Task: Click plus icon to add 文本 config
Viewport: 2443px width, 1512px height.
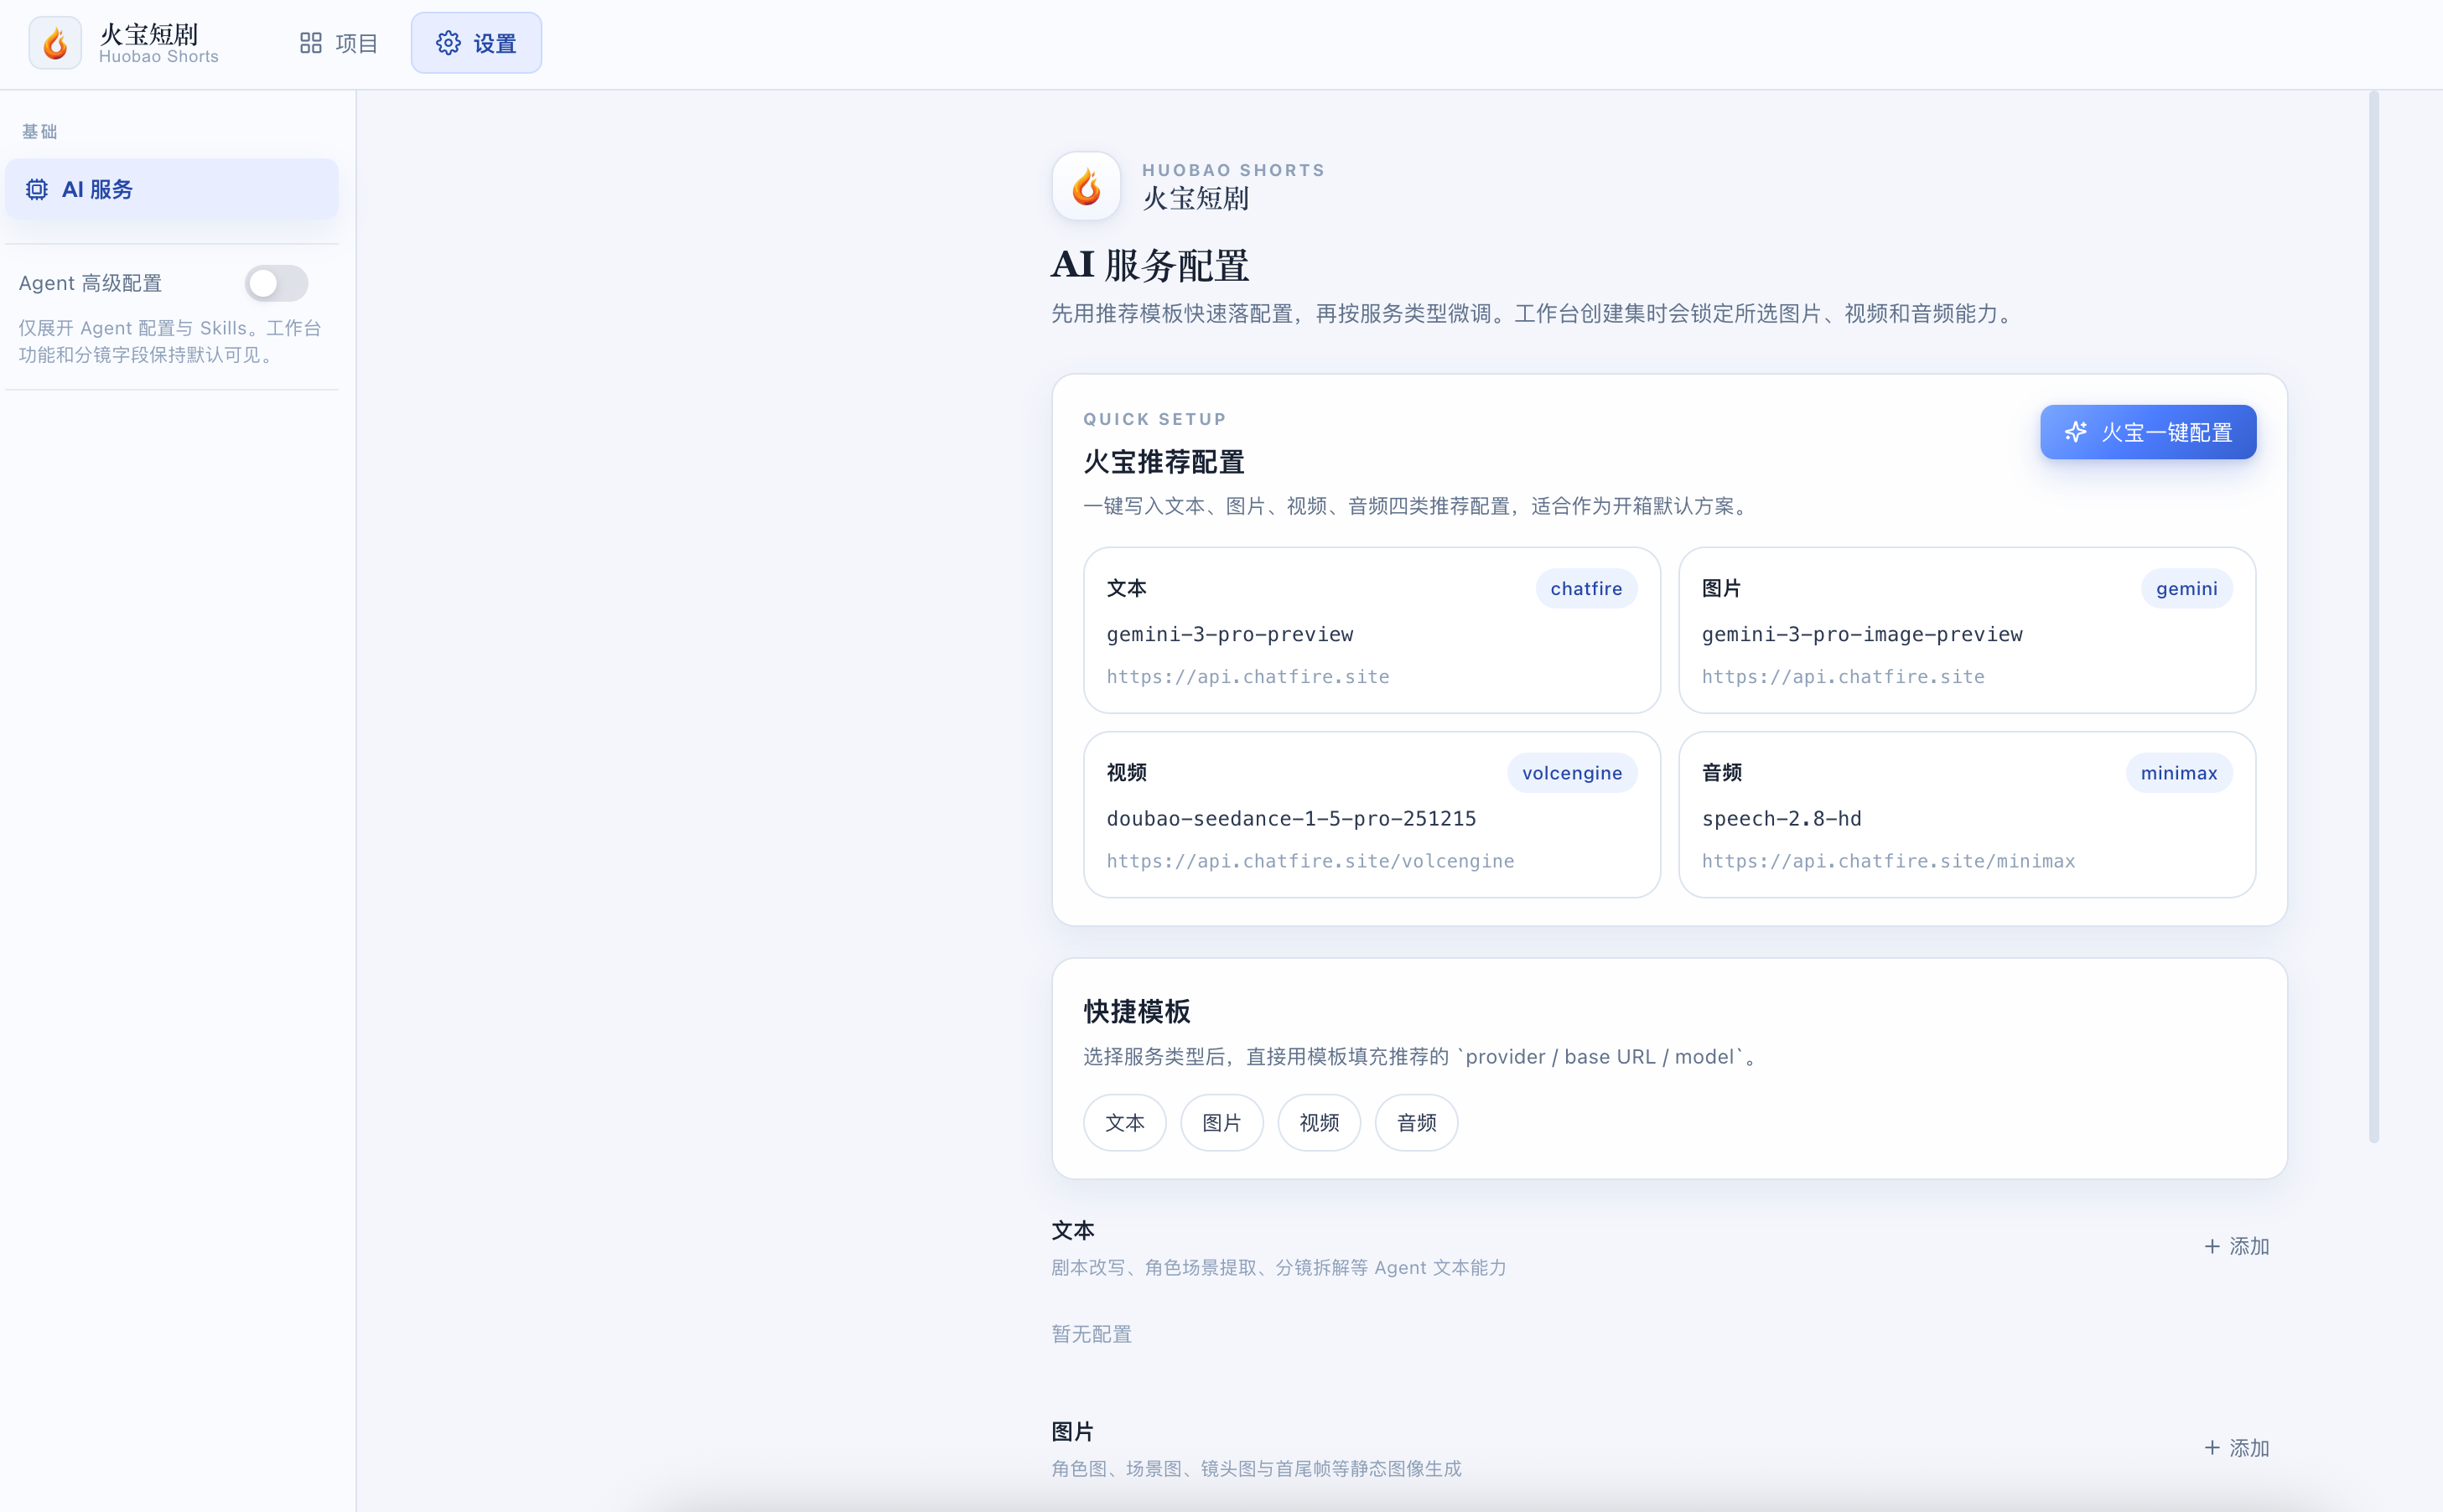Action: point(2211,1246)
